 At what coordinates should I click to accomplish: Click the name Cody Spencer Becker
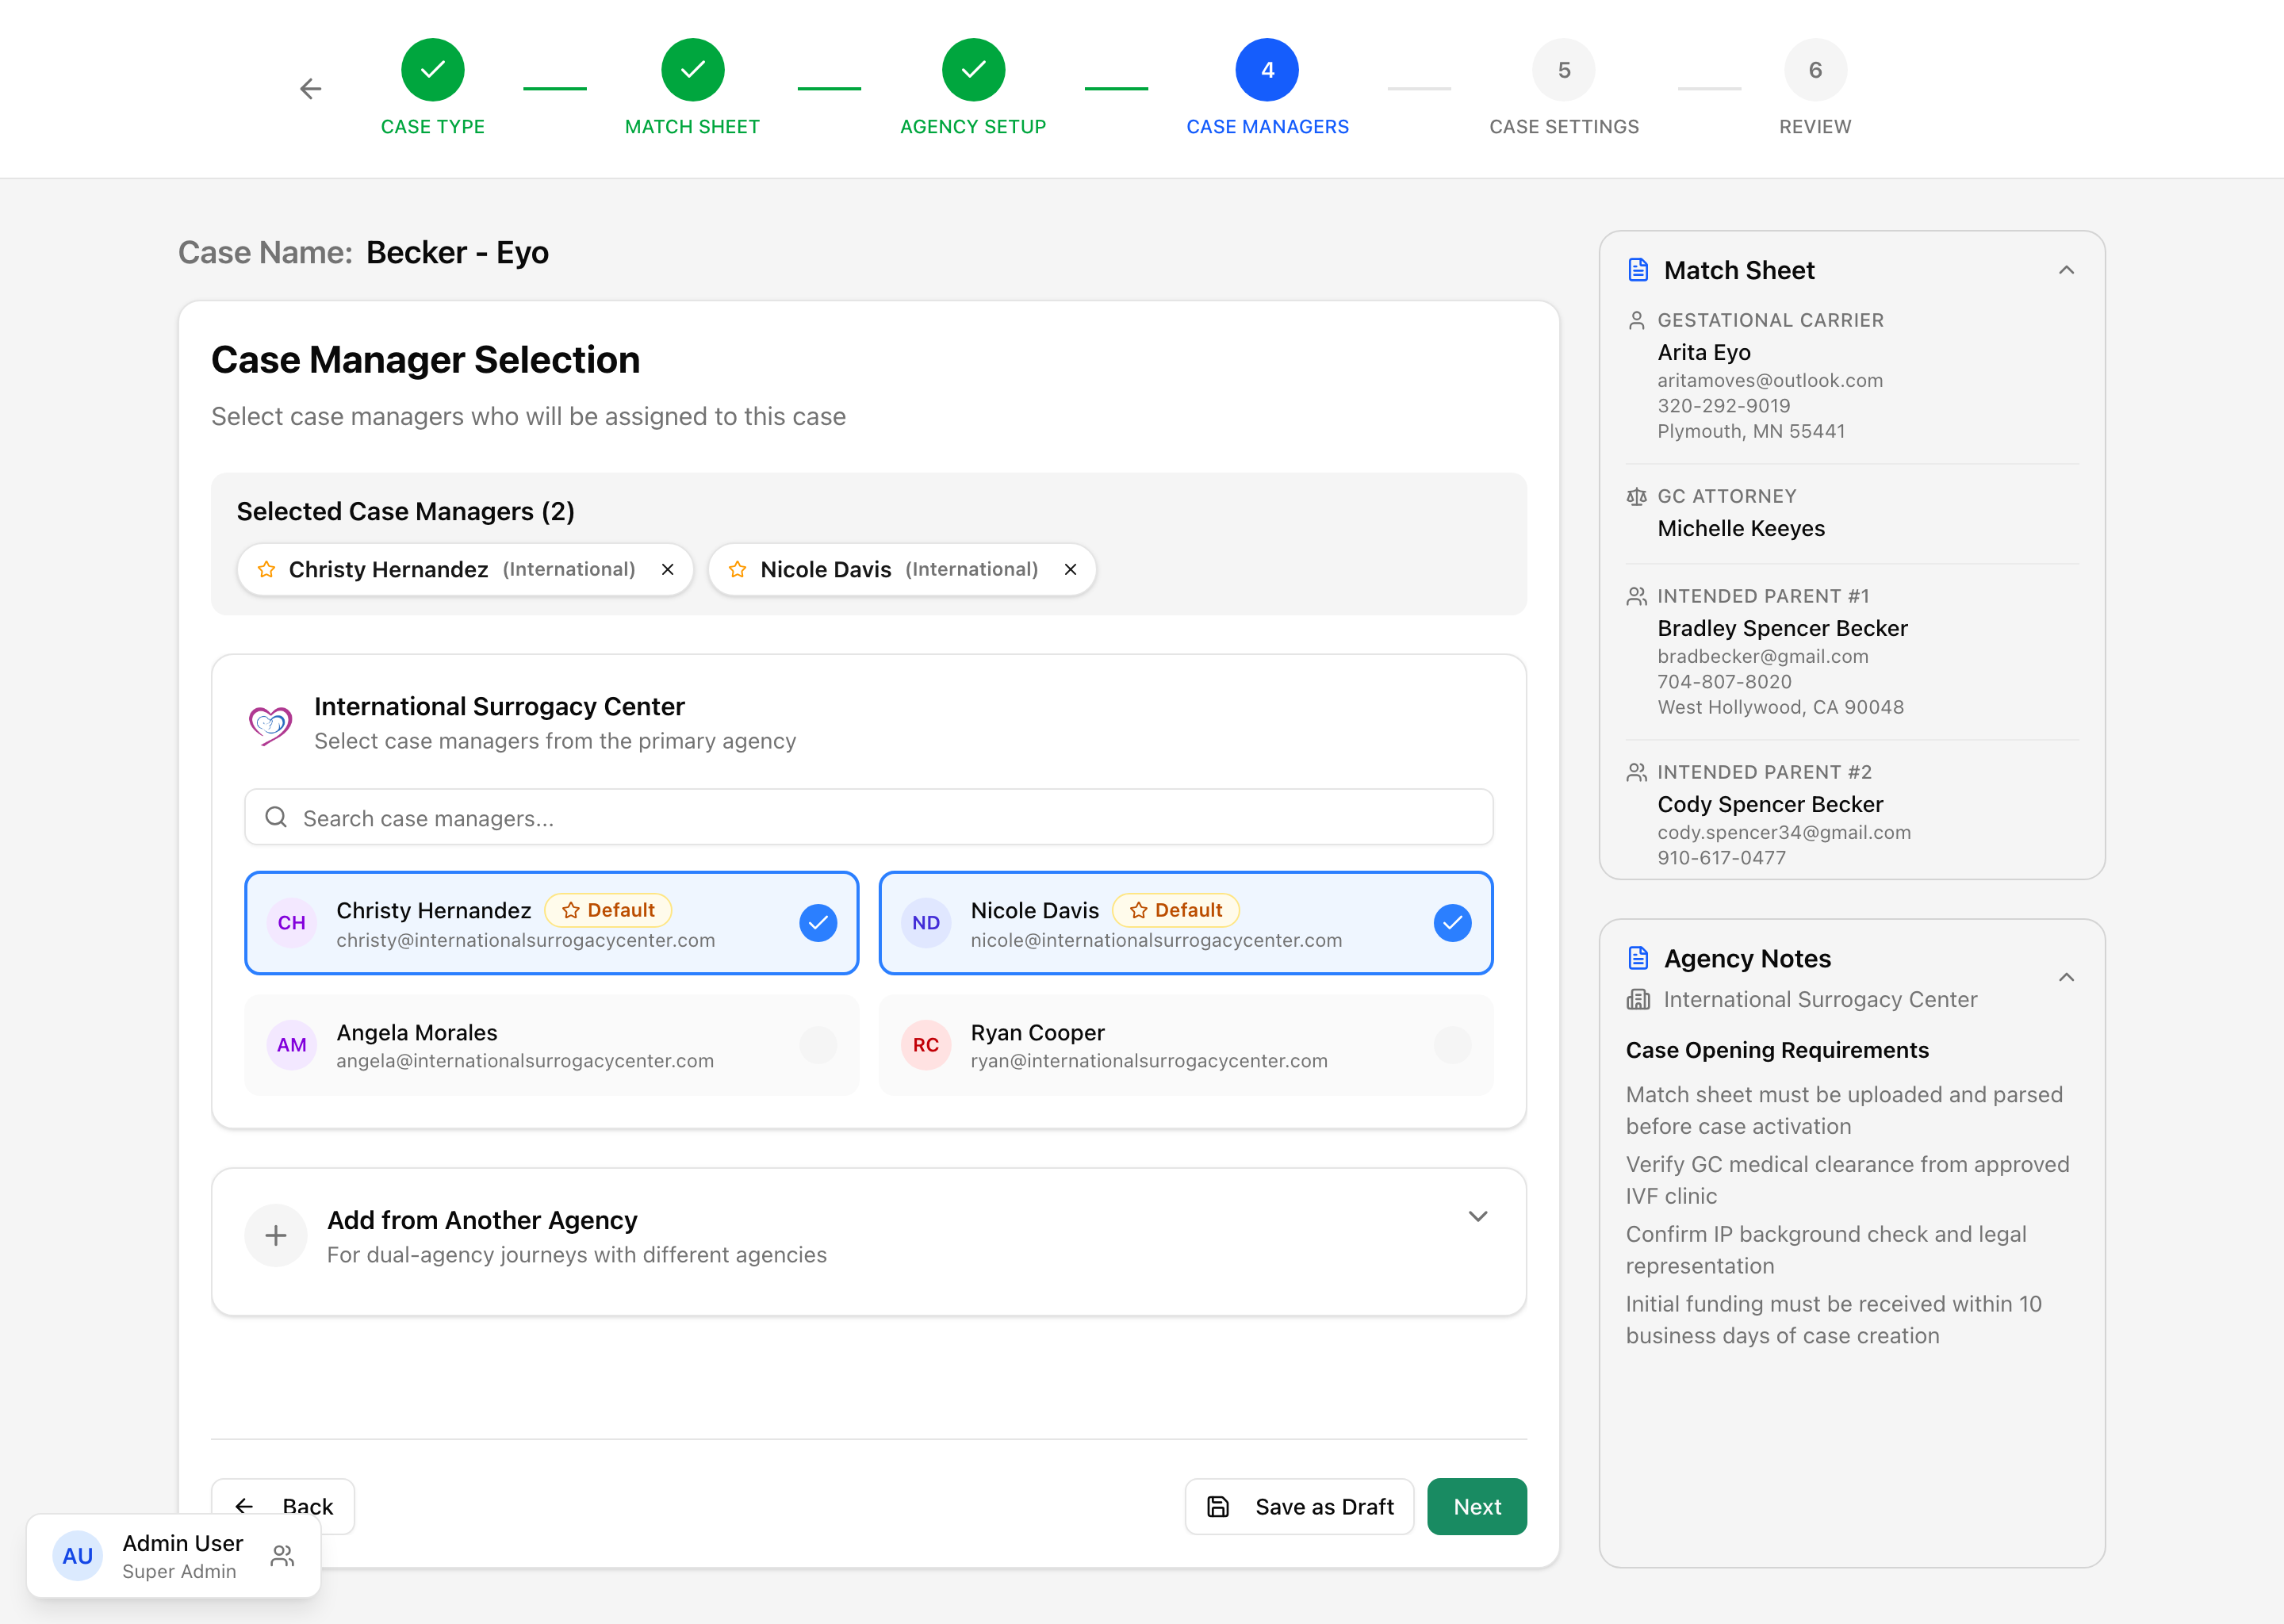(1769, 804)
